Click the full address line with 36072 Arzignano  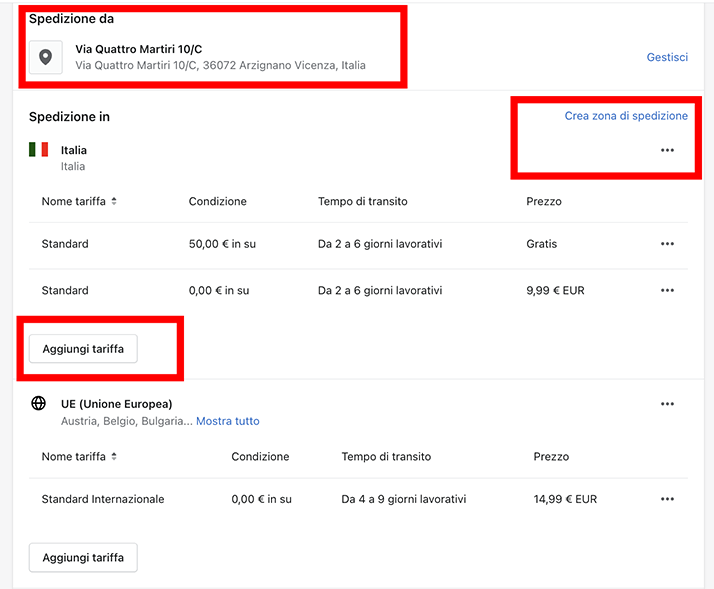click(220, 65)
